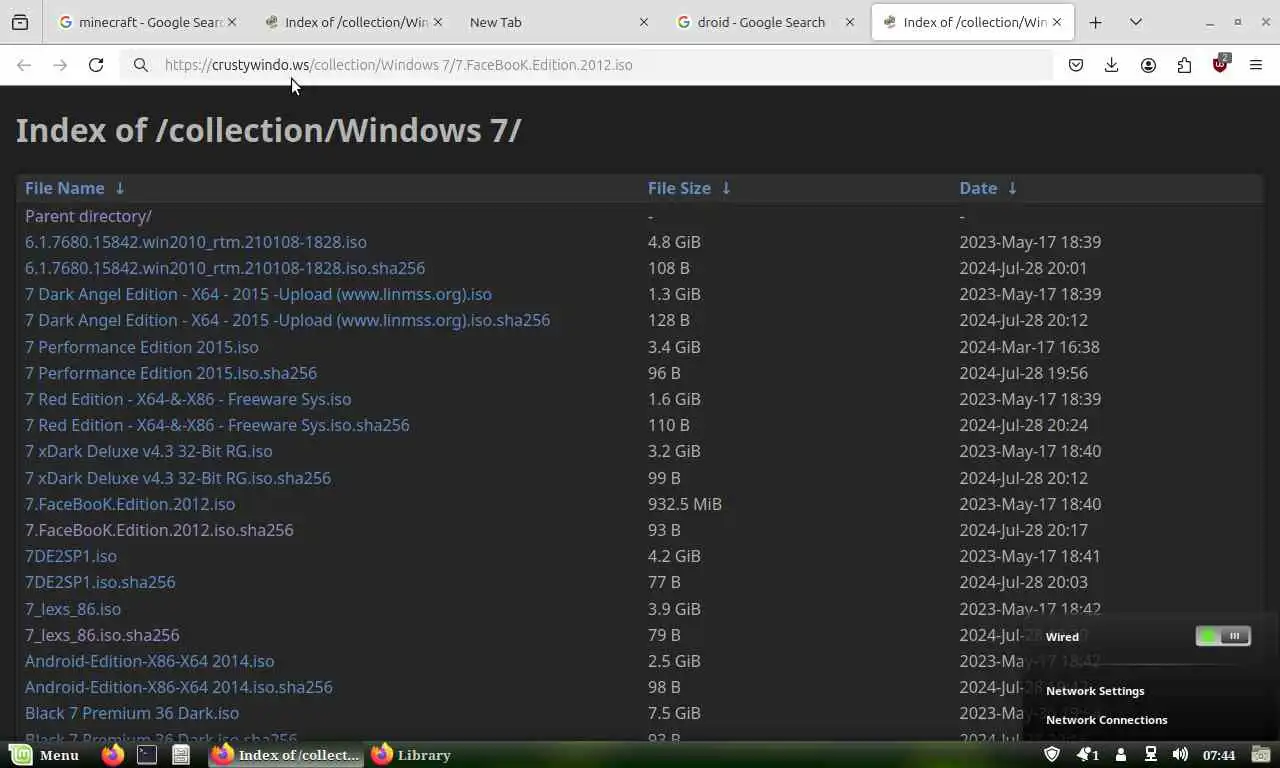Screen dimensions: 1280x768
Task: Click the show desktop folder icon in tray
Action: [1260, 755]
